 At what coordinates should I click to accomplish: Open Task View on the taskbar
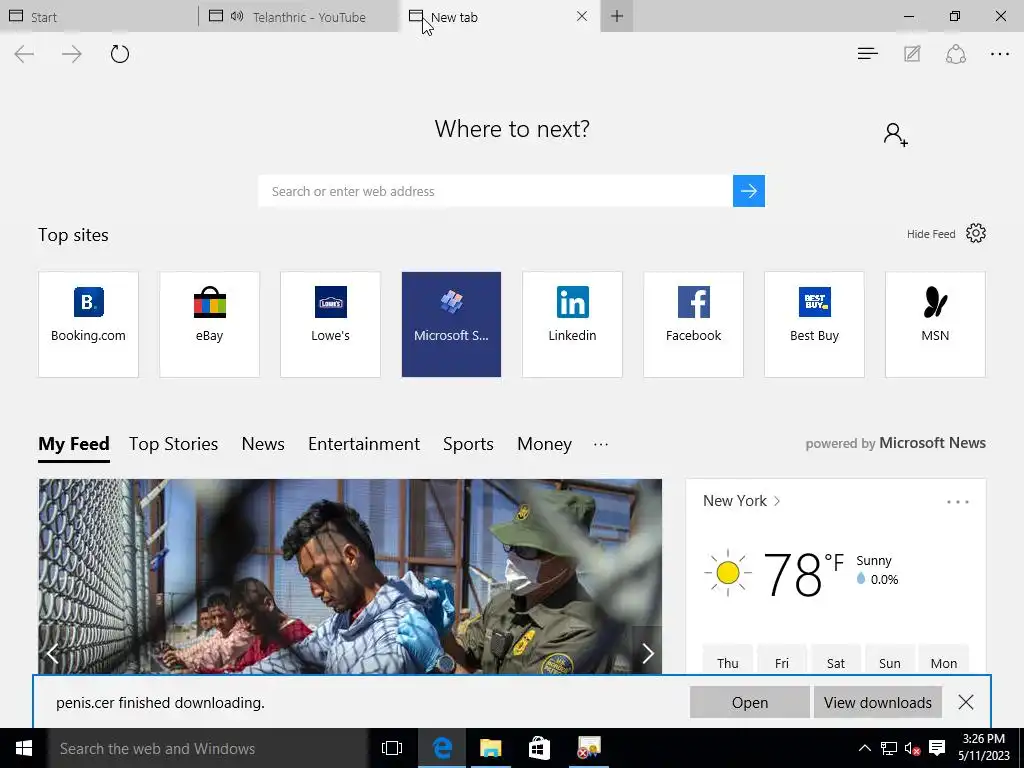(x=392, y=748)
